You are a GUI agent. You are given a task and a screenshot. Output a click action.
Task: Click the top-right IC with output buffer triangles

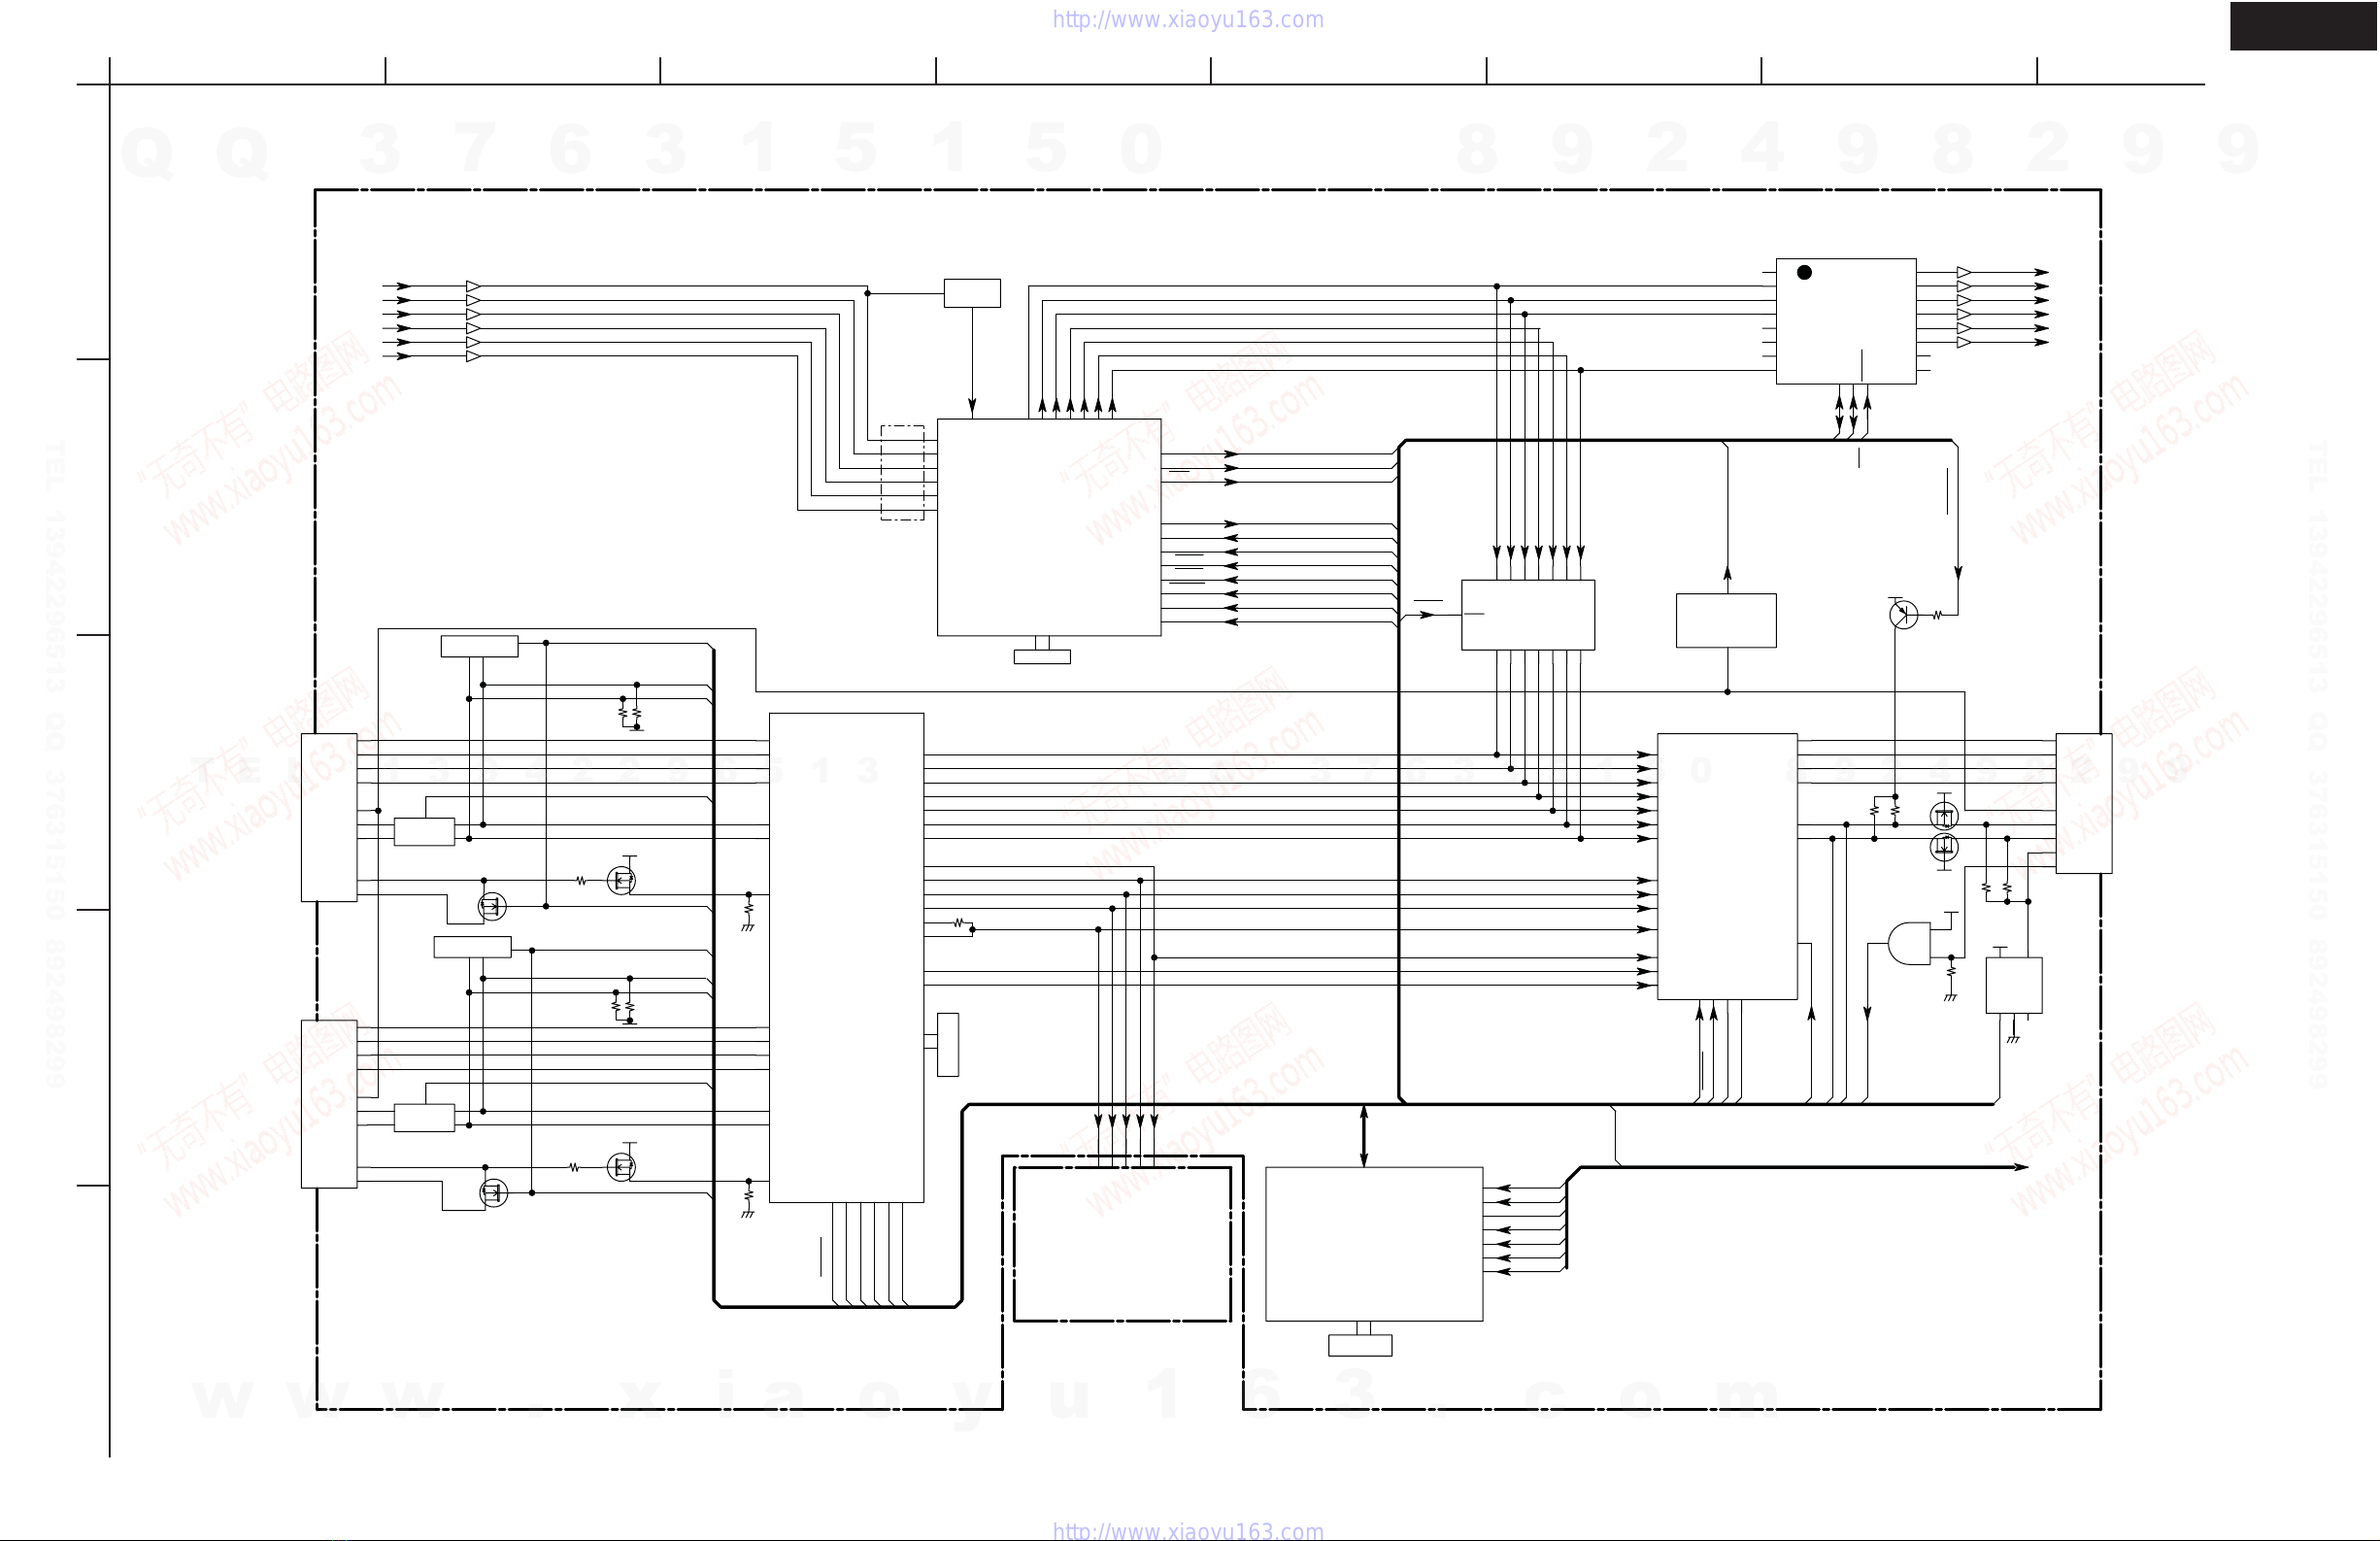(1845, 321)
